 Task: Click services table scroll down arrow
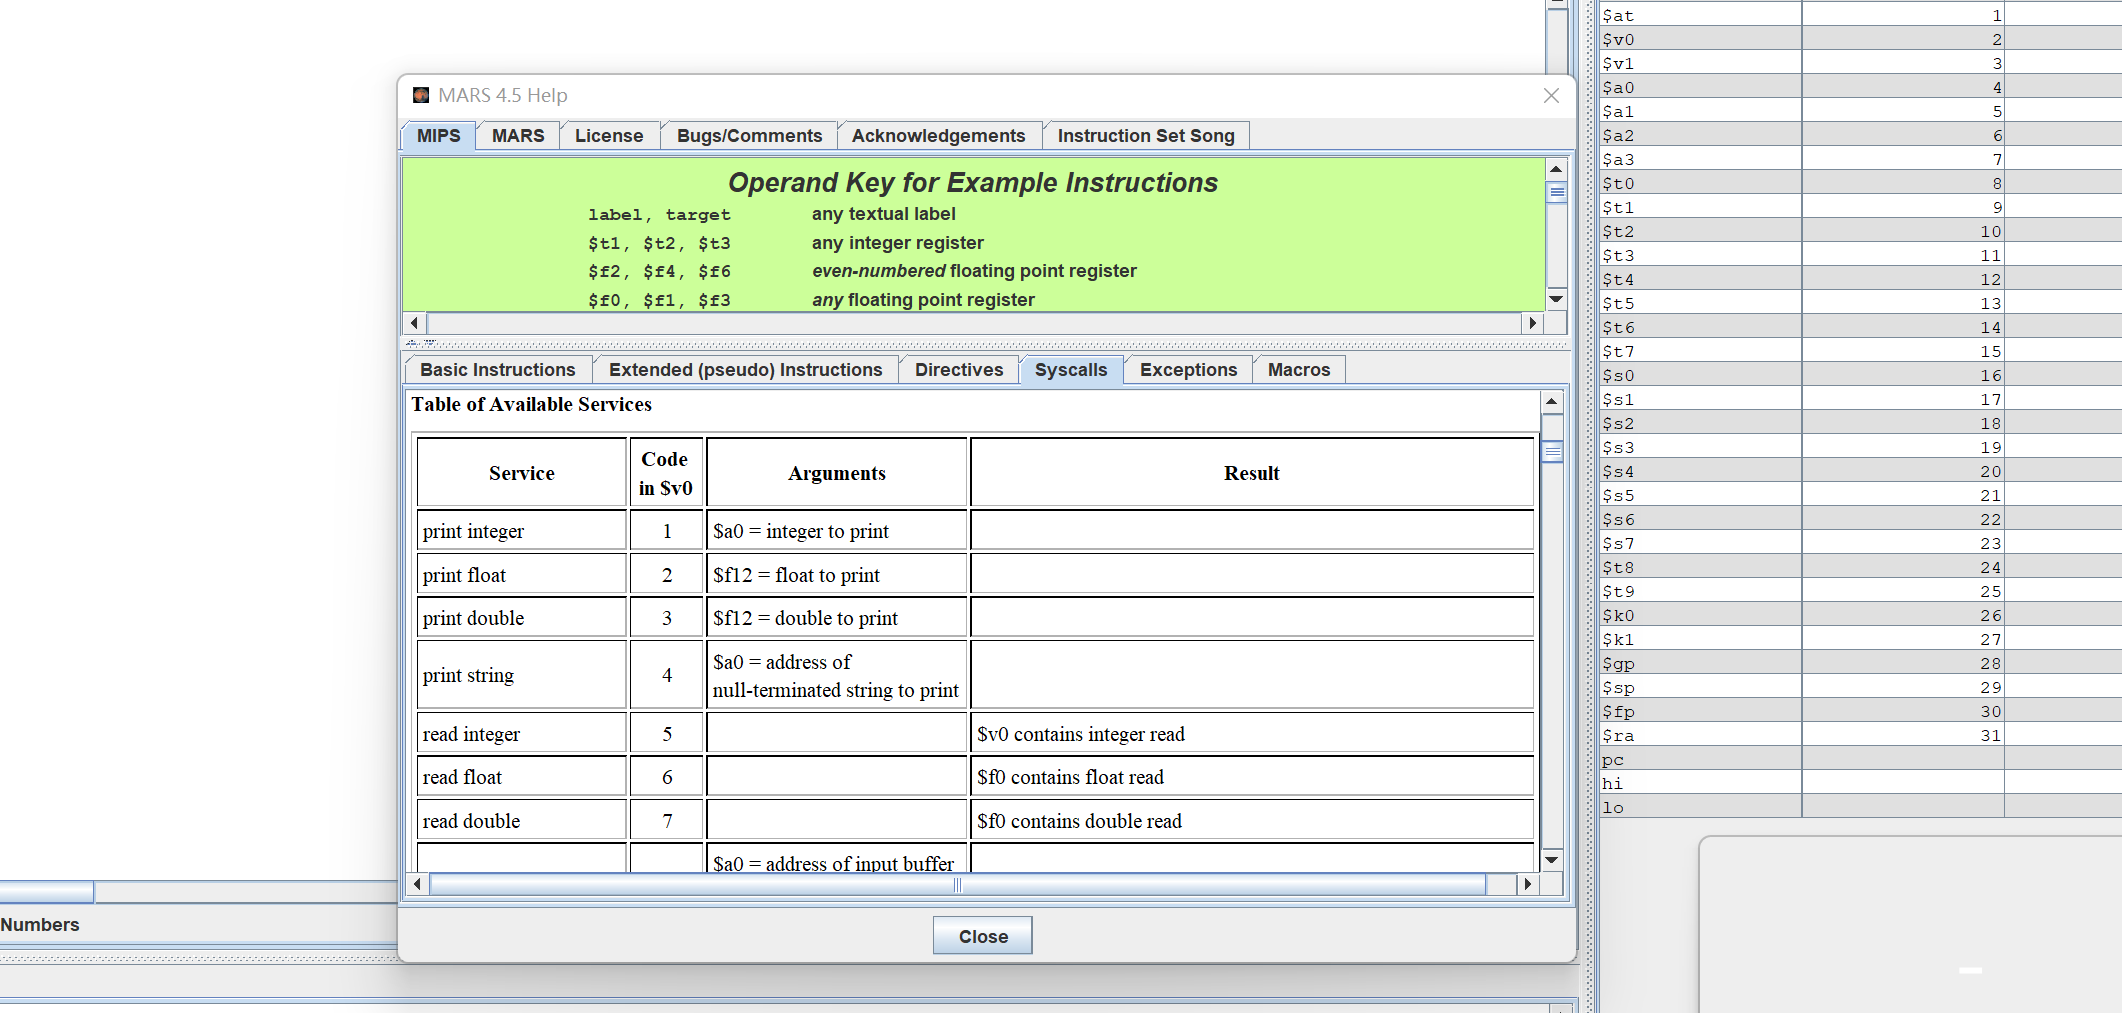click(1552, 860)
